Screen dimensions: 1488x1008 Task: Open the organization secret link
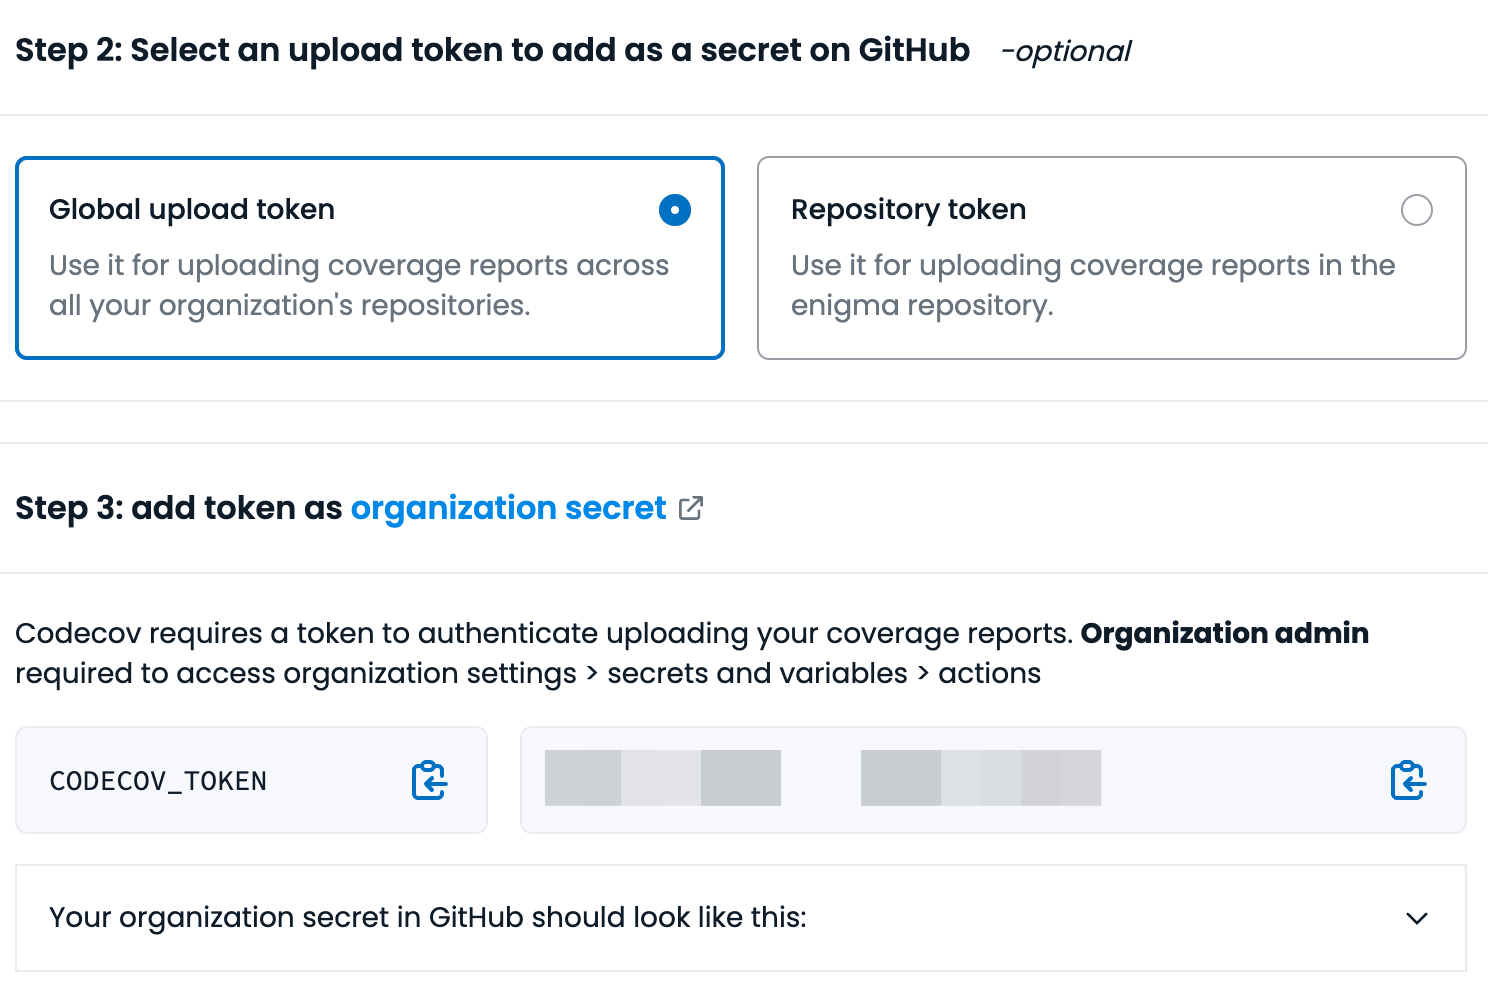click(x=508, y=508)
